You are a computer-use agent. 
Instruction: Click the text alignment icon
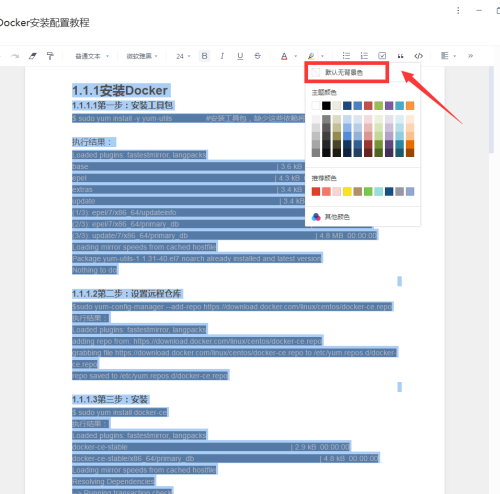tap(445, 56)
